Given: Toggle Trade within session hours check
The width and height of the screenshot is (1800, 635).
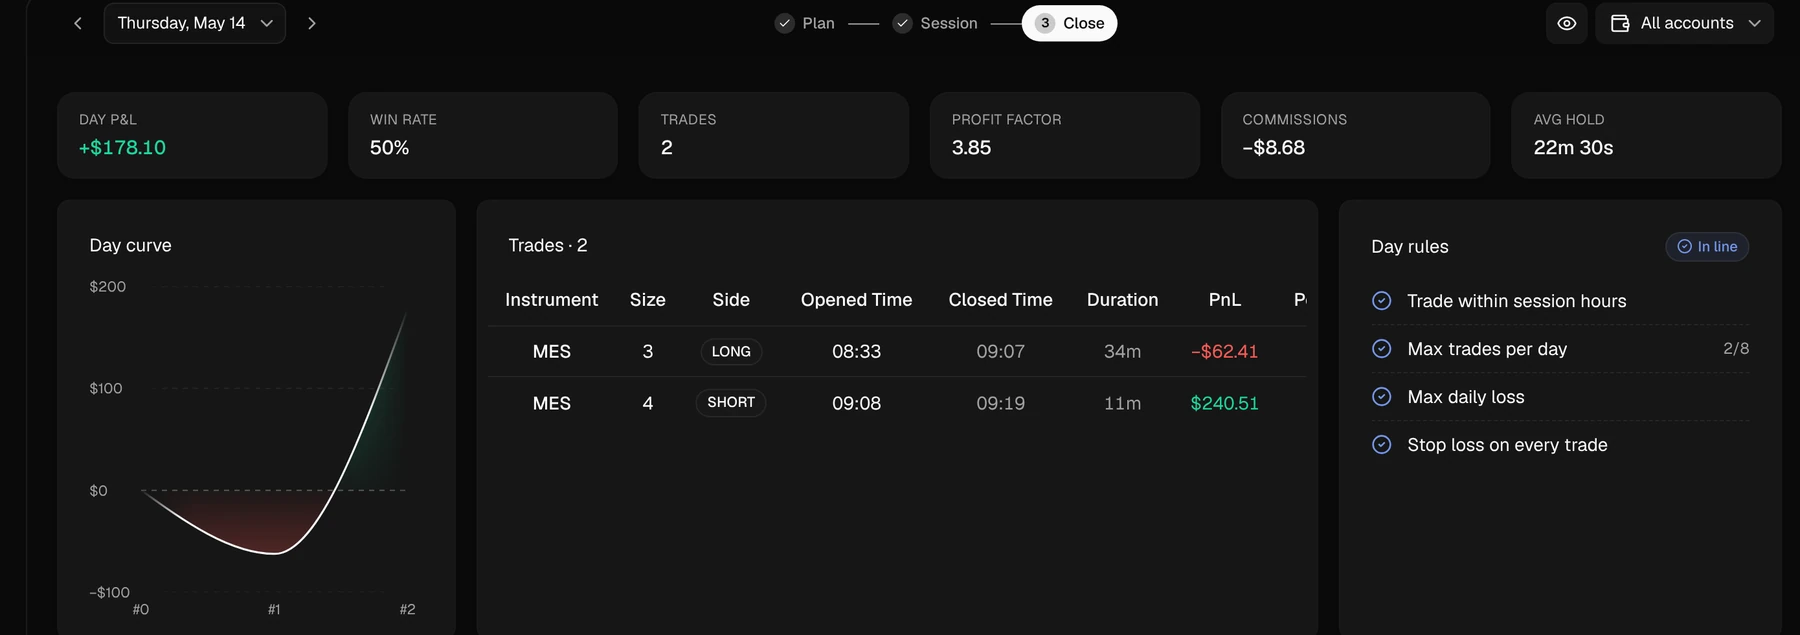Looking at the screenshot, I should [1382, 301].
